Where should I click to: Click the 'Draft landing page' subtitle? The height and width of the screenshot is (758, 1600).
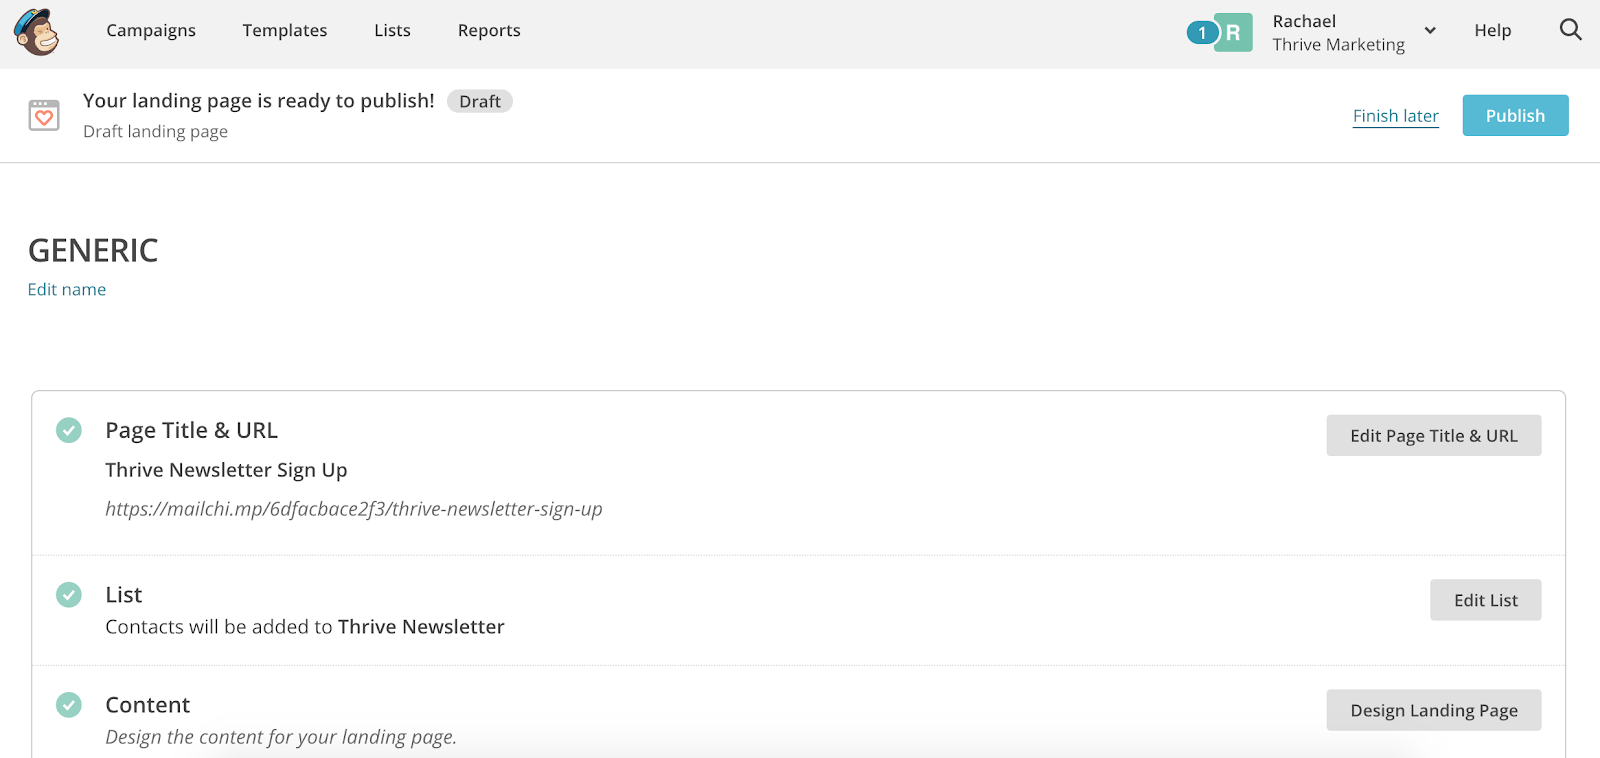tap(155, 131)
